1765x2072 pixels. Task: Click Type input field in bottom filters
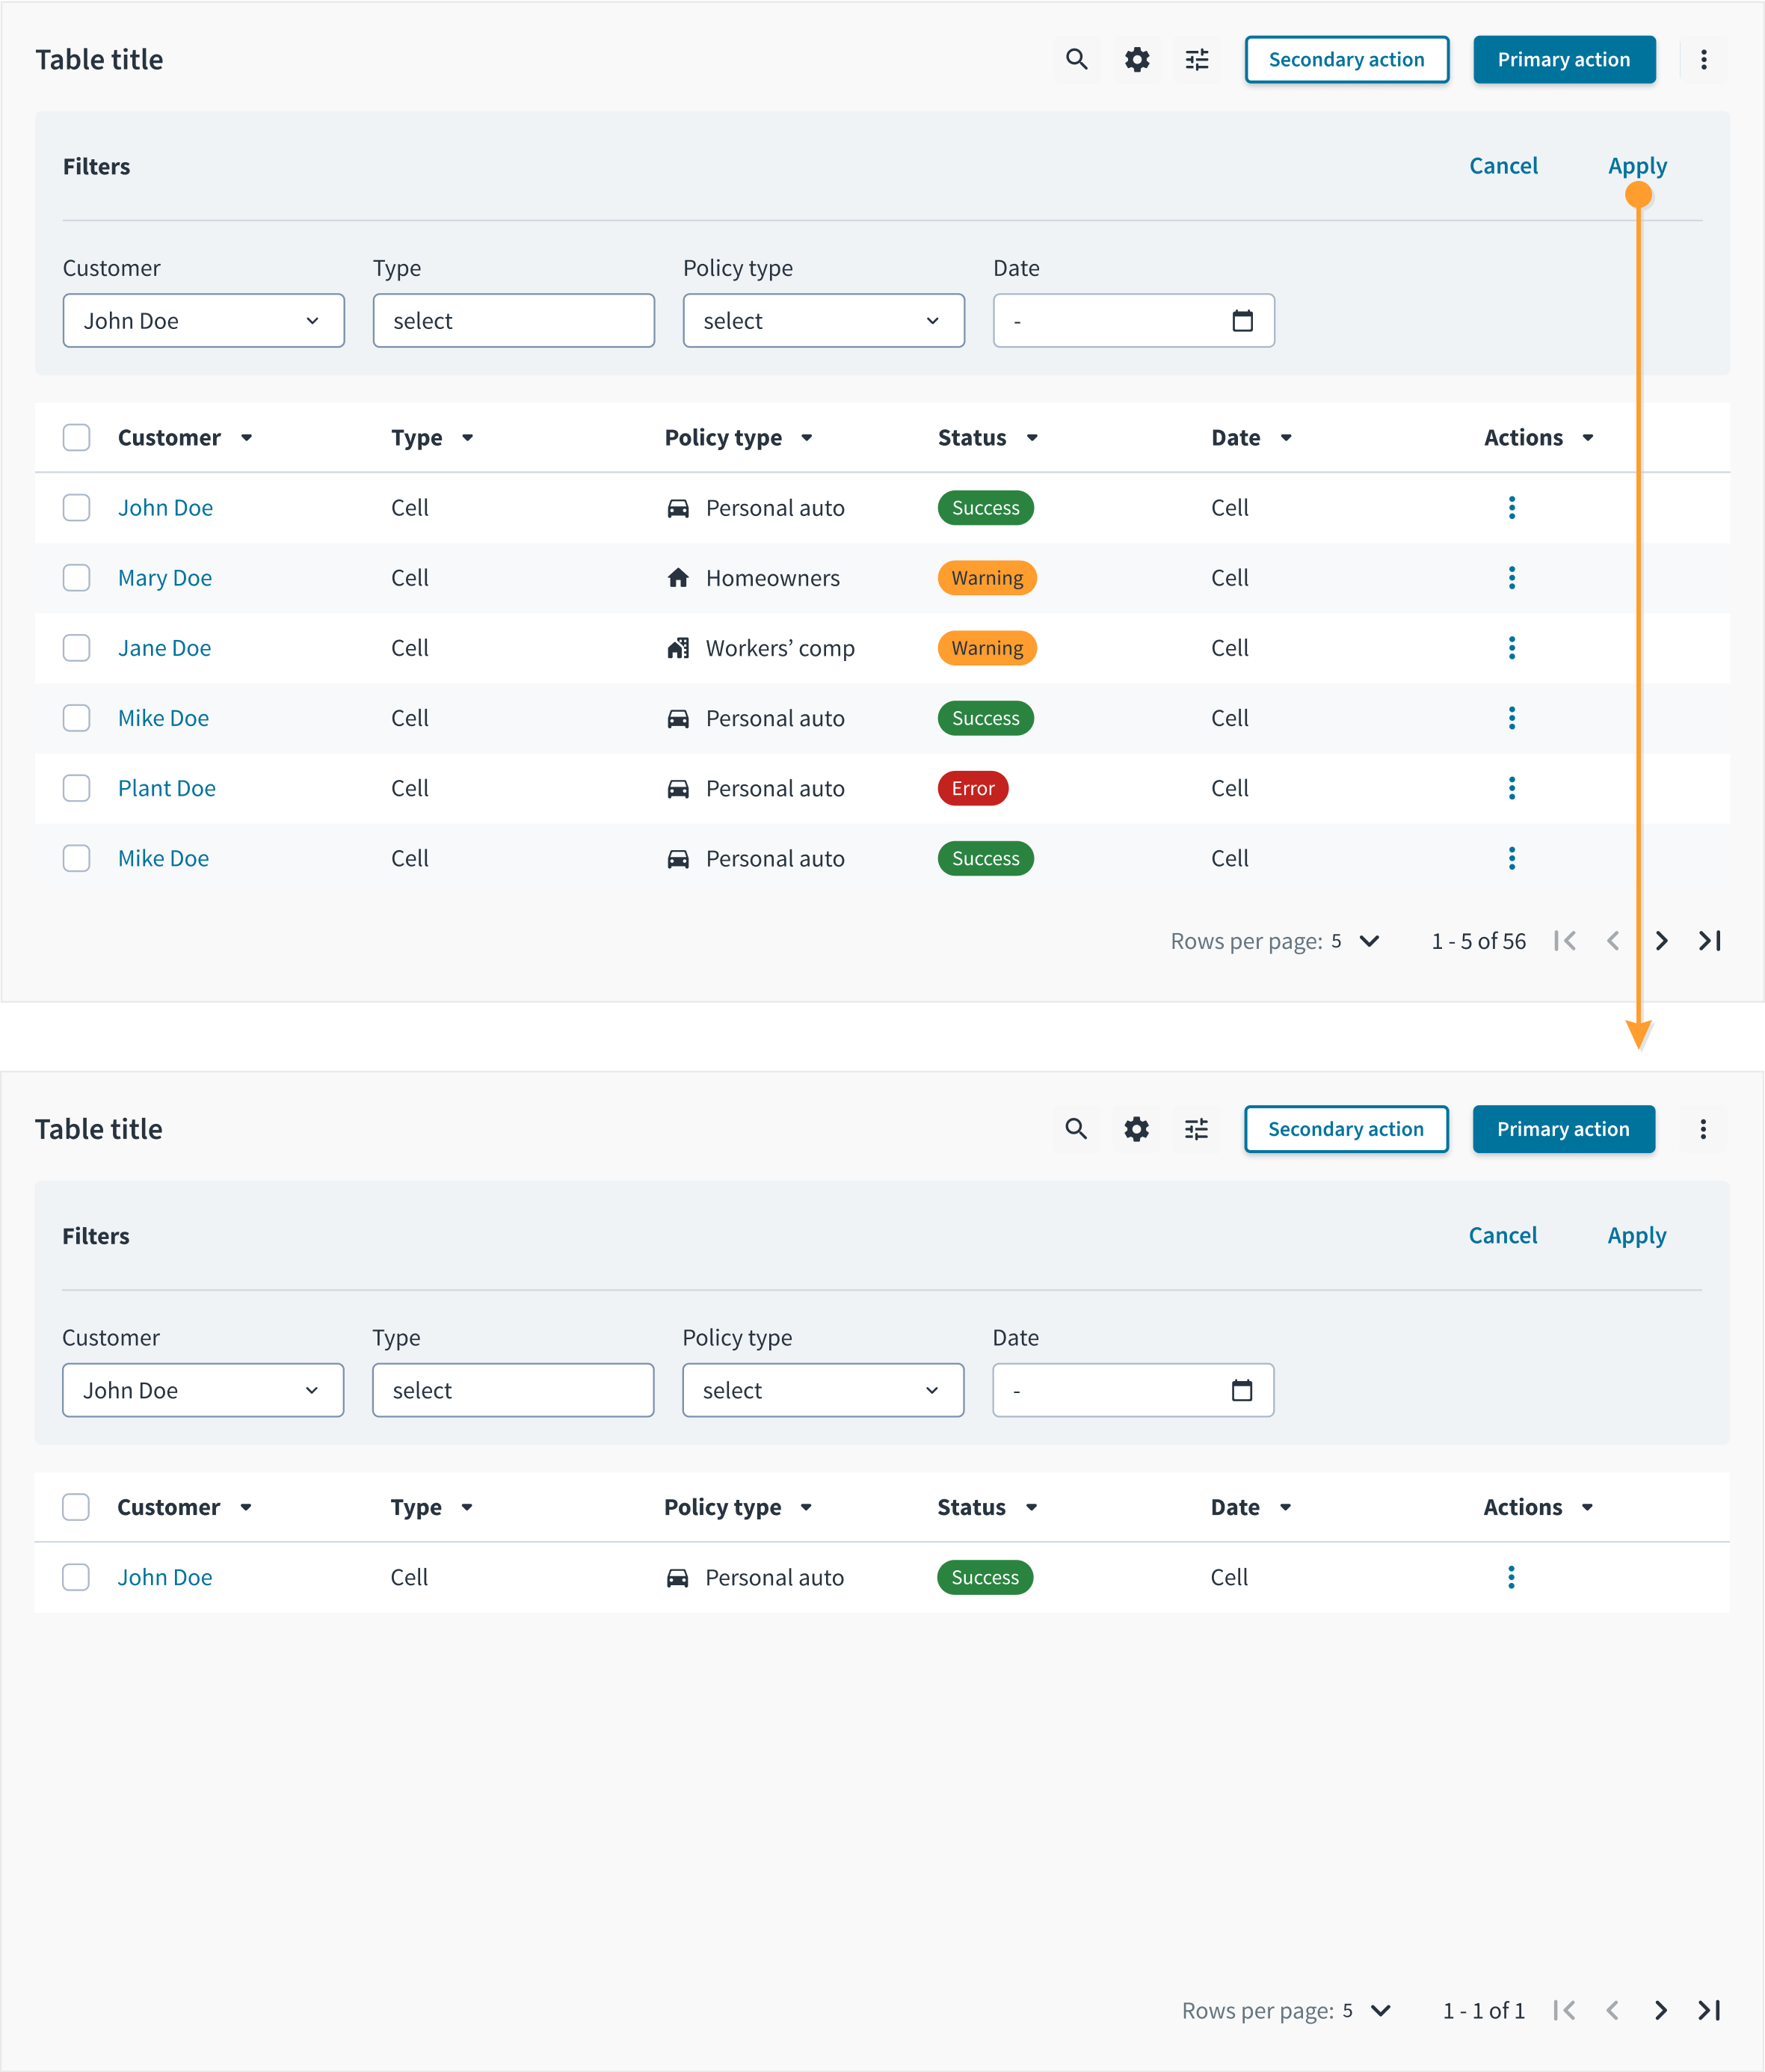click(513, 1390)
